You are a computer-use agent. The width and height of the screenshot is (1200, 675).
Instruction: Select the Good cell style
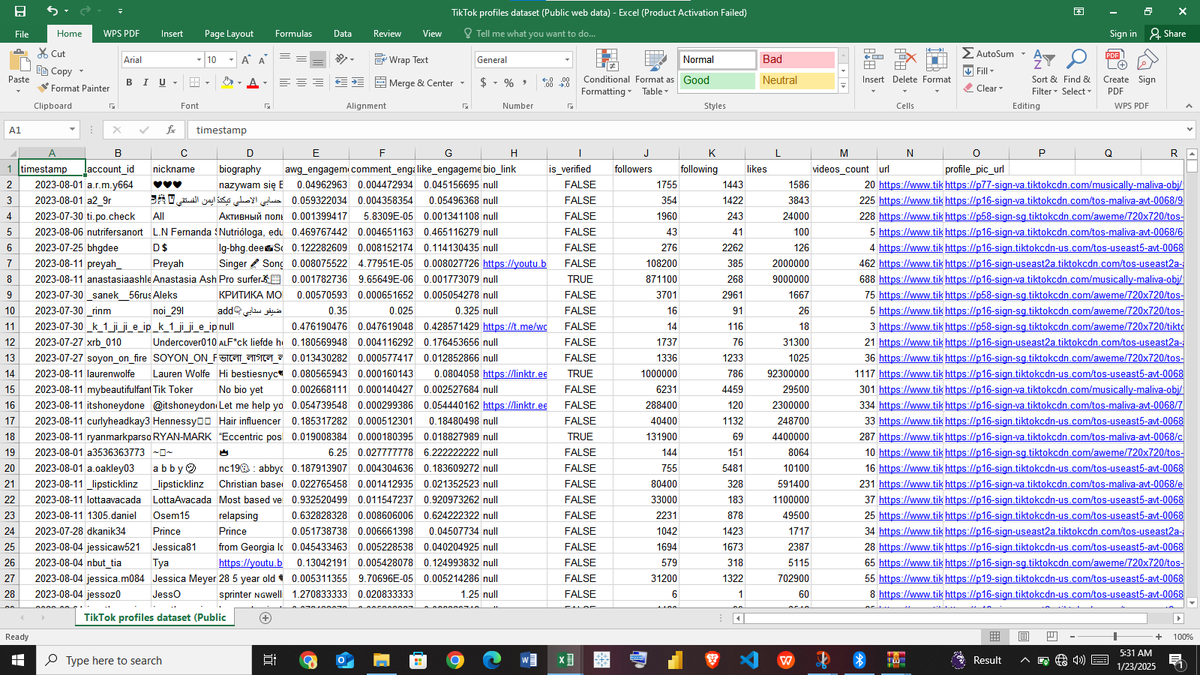click(x=716, y=80)
